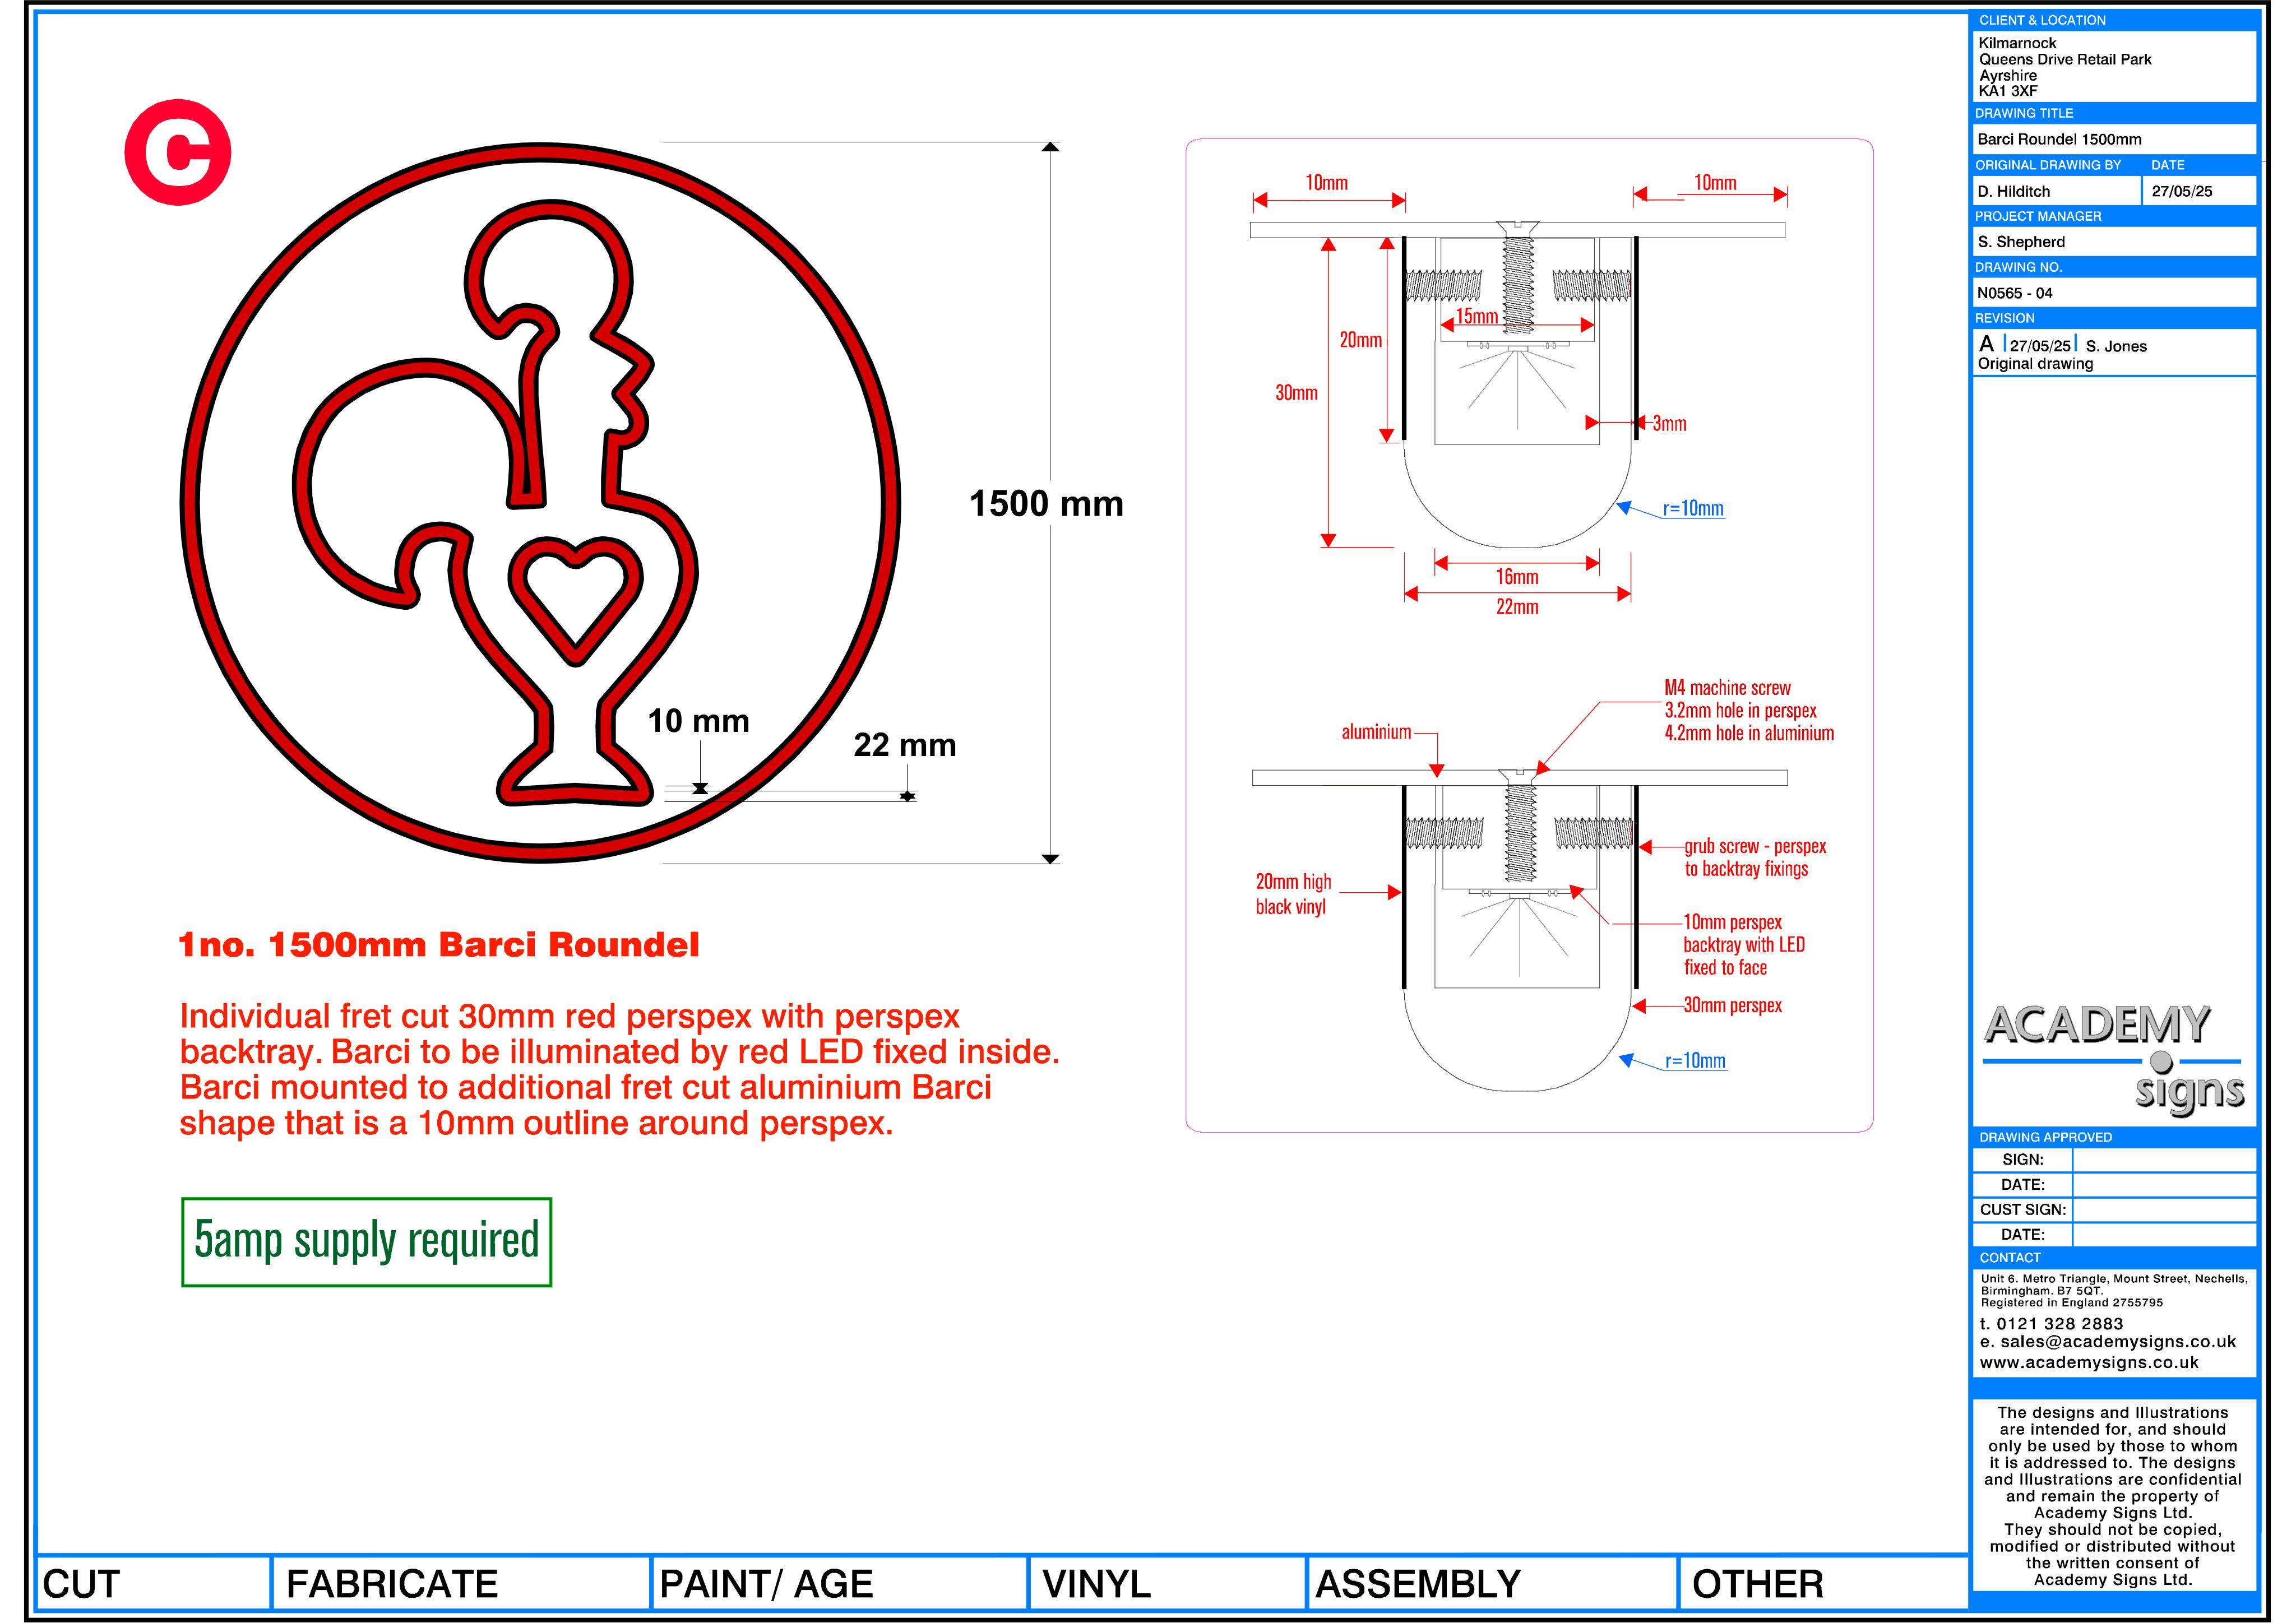Click the red circled C marker
The width and height of the screenshot is (2296, 1623).
(x=178, y=152)
